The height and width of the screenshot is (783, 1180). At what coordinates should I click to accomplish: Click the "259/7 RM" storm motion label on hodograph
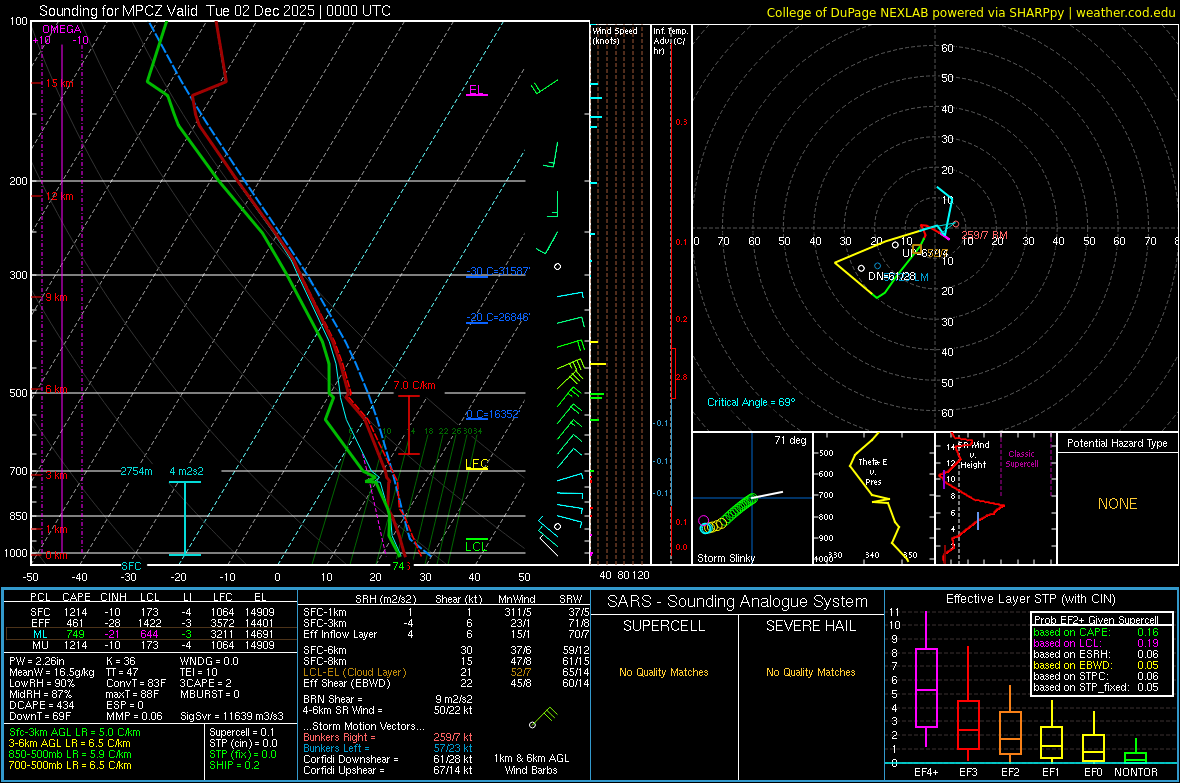click(x=984, y=235)
